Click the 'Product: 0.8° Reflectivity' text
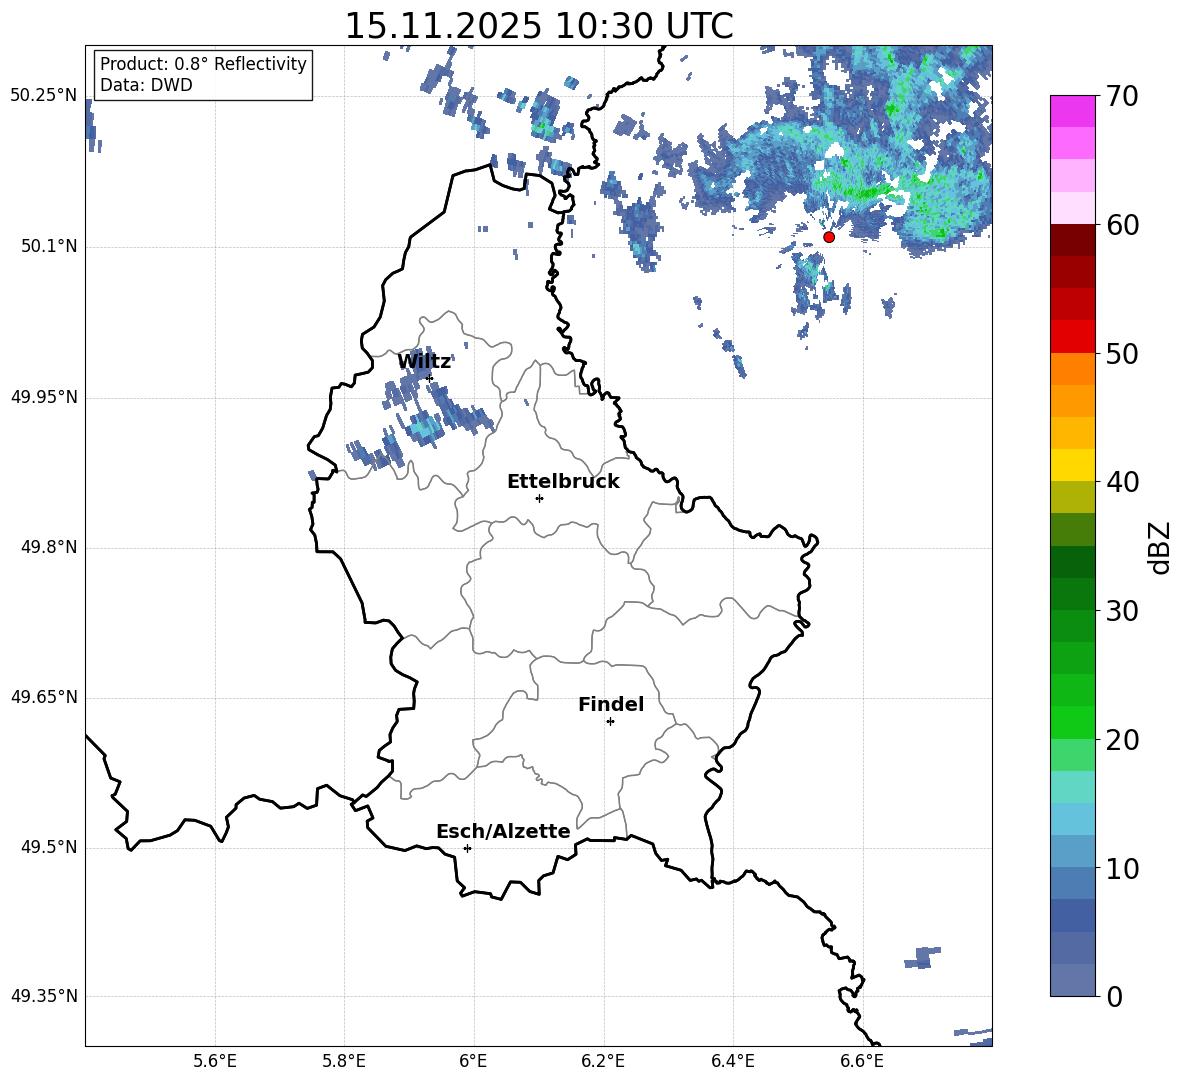1184x1081 pixels. 203,64
